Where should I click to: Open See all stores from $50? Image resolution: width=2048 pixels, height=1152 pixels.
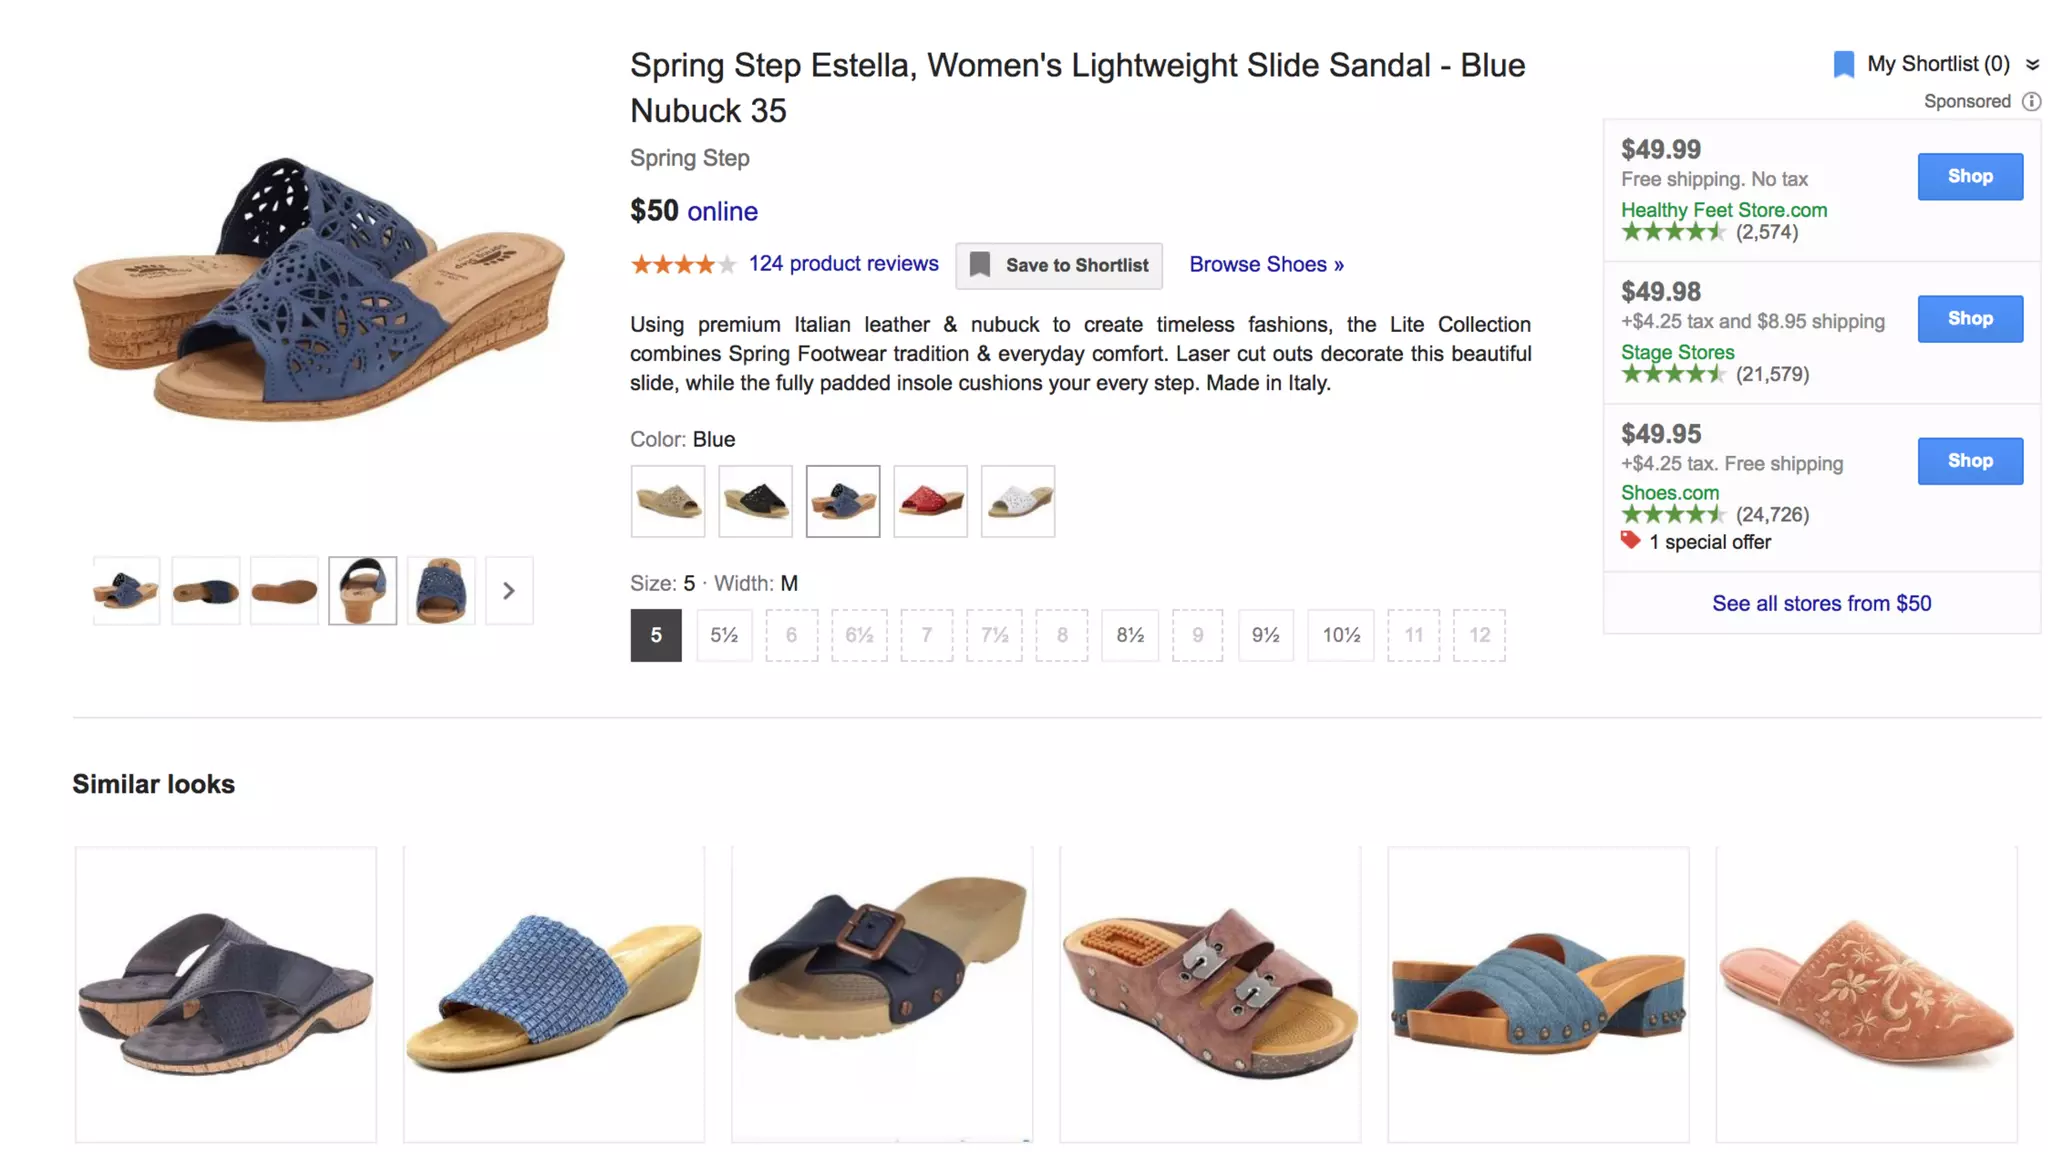1821,603
